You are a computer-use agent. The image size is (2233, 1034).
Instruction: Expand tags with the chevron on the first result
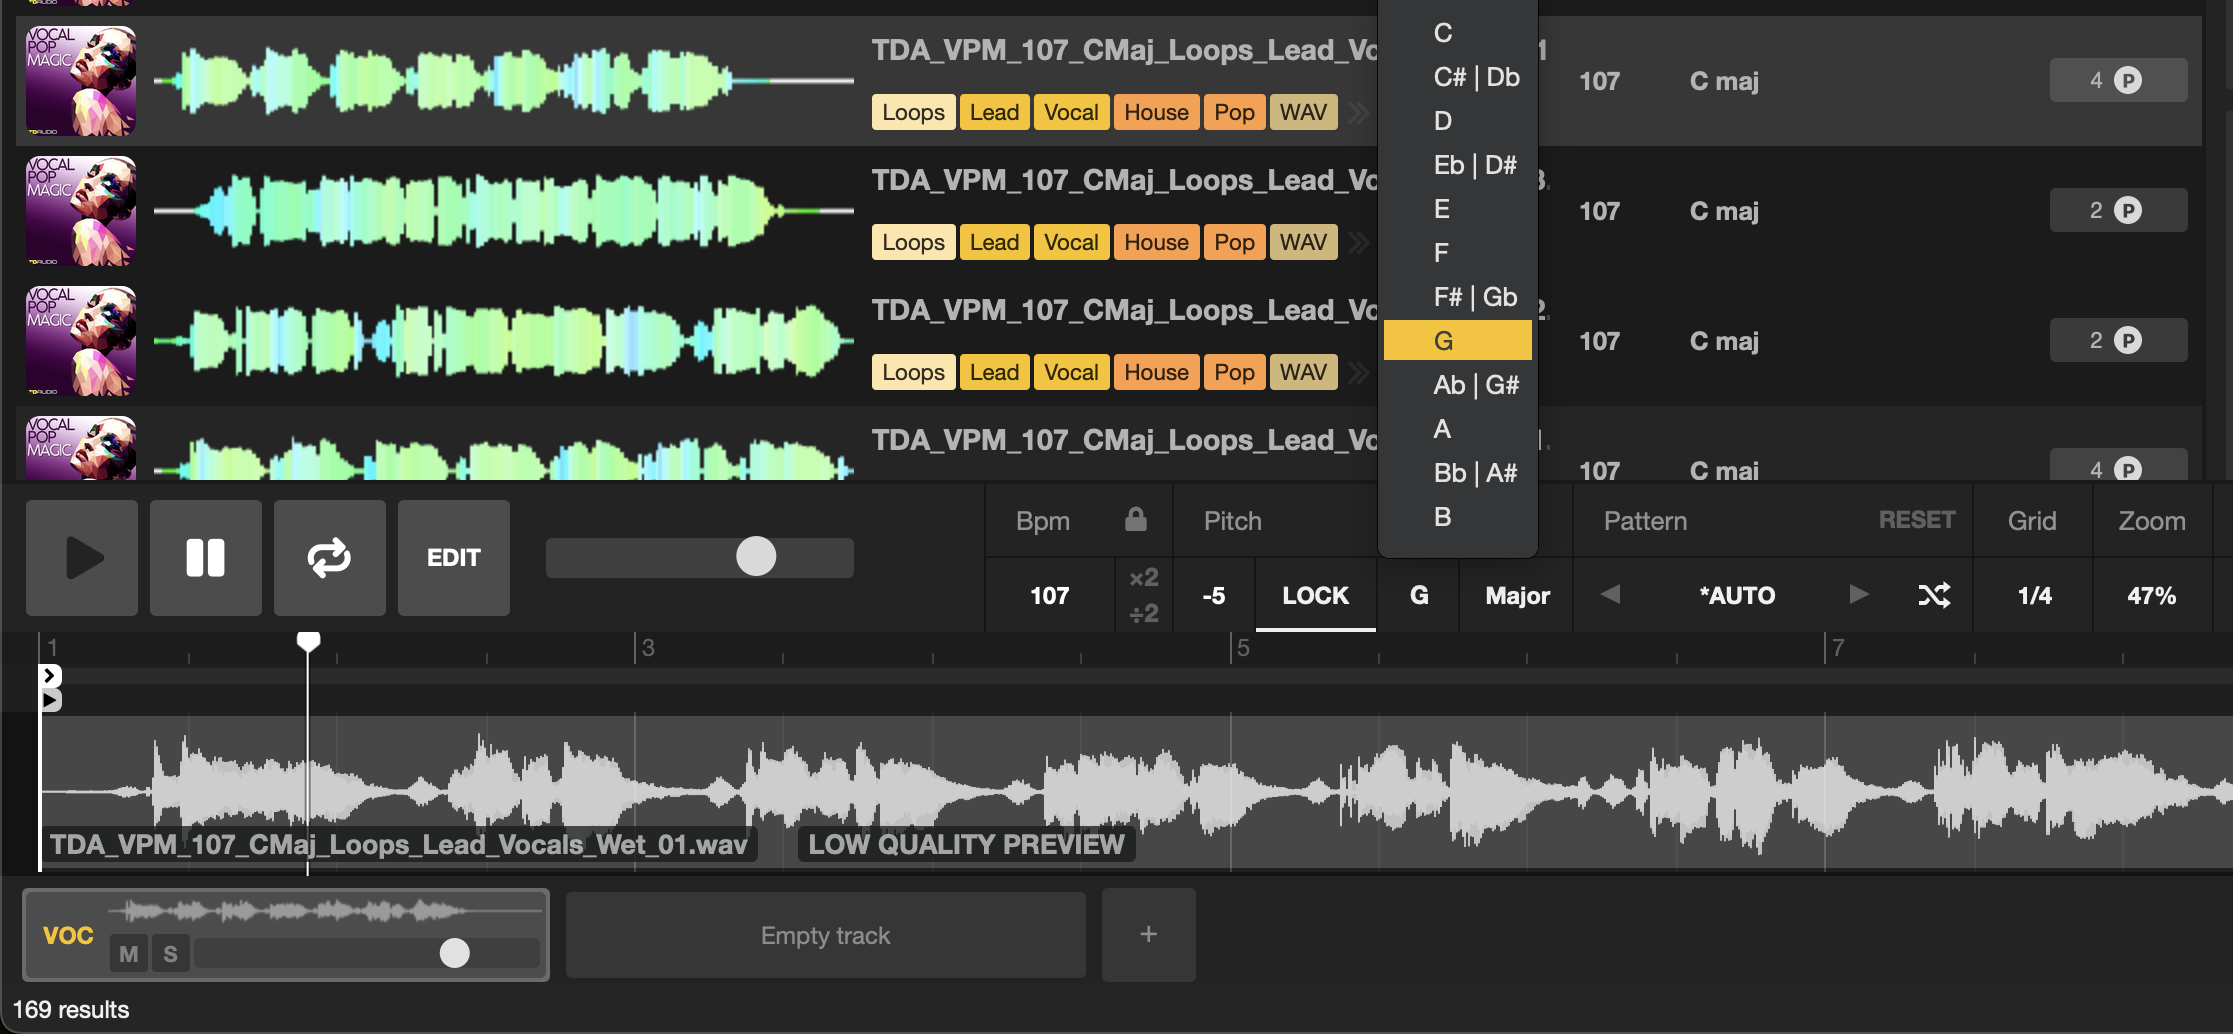(x=1358, y=112)
